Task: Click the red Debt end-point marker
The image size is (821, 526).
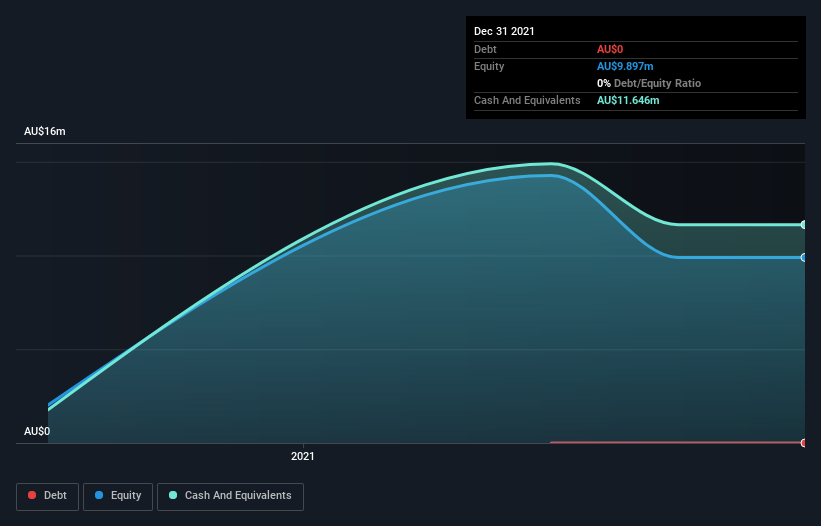Action: click(804, 443)
